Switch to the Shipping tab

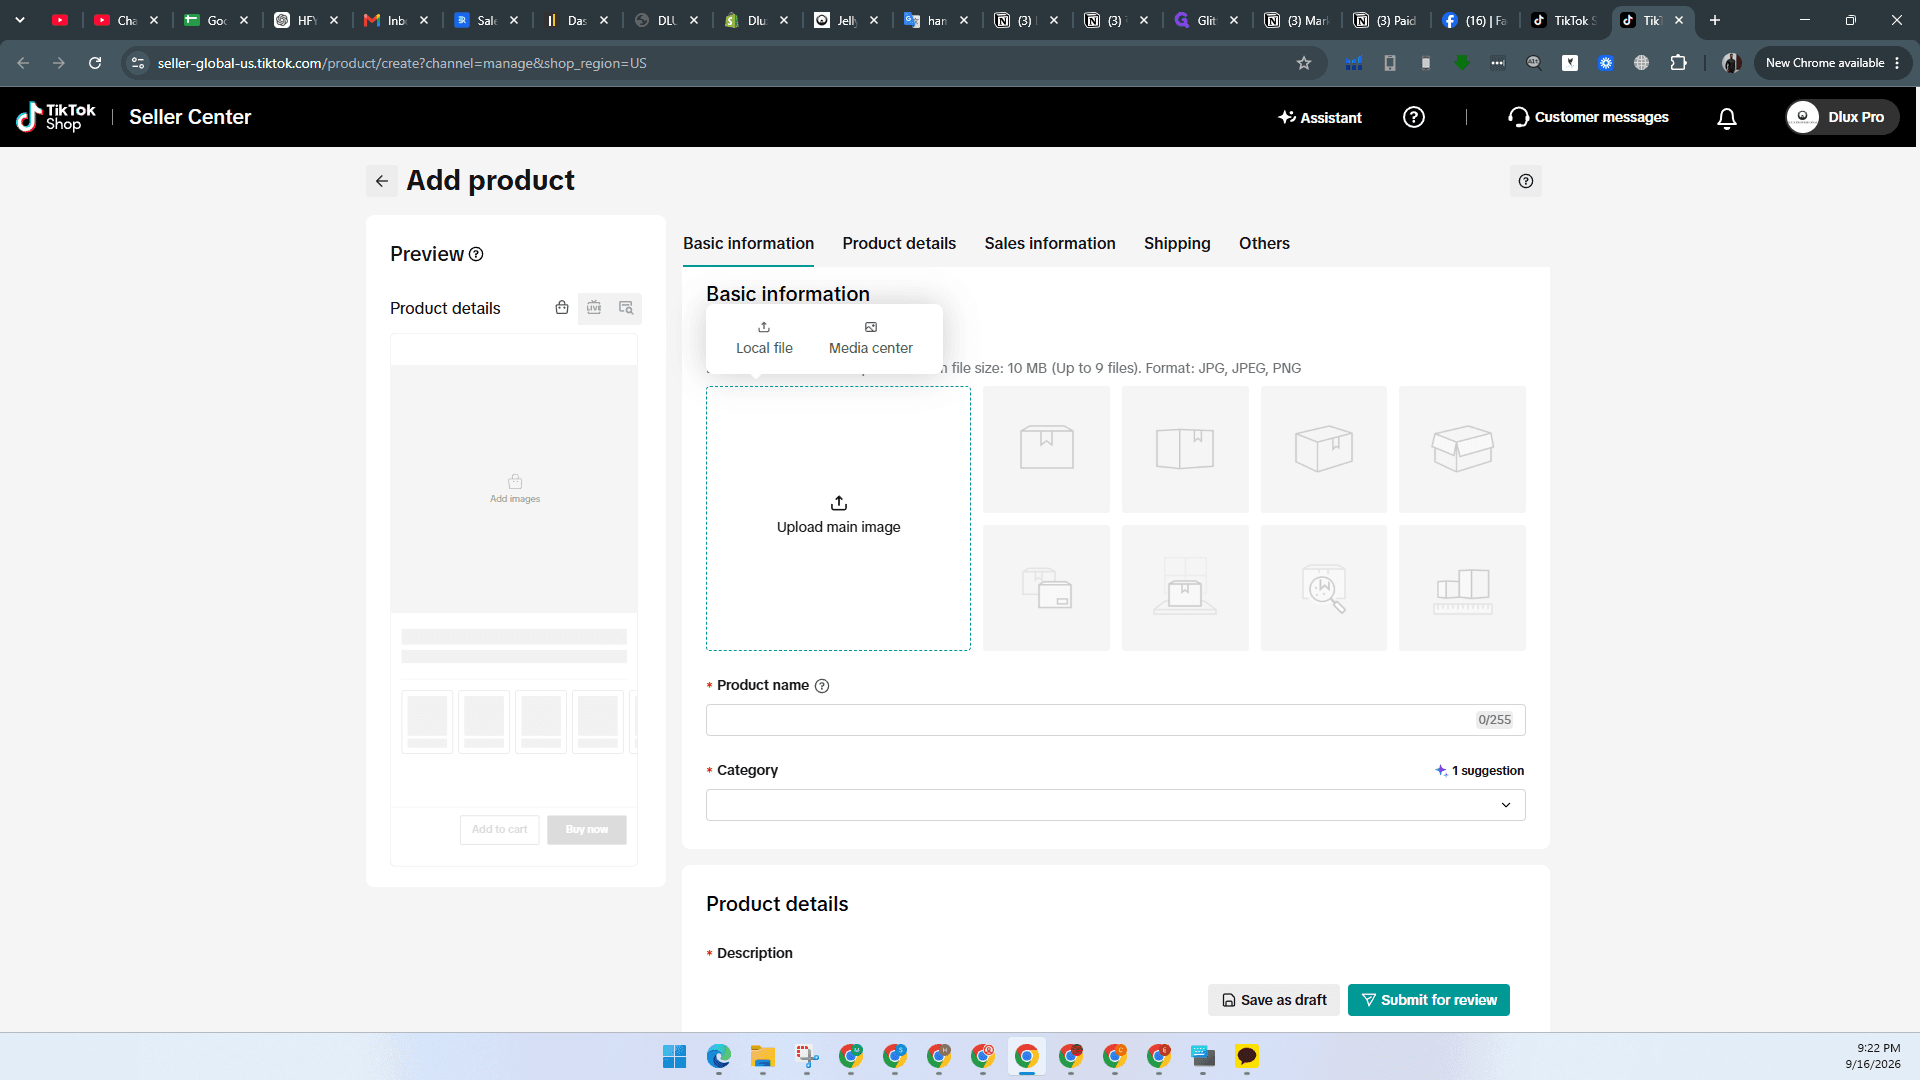(x=1176, y=243)
